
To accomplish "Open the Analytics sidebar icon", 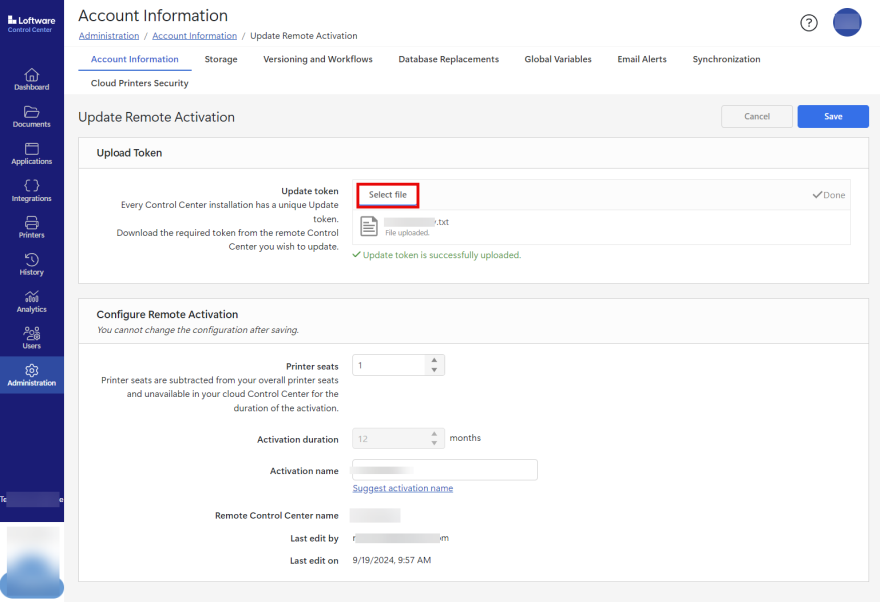I will tap(31, 301).
